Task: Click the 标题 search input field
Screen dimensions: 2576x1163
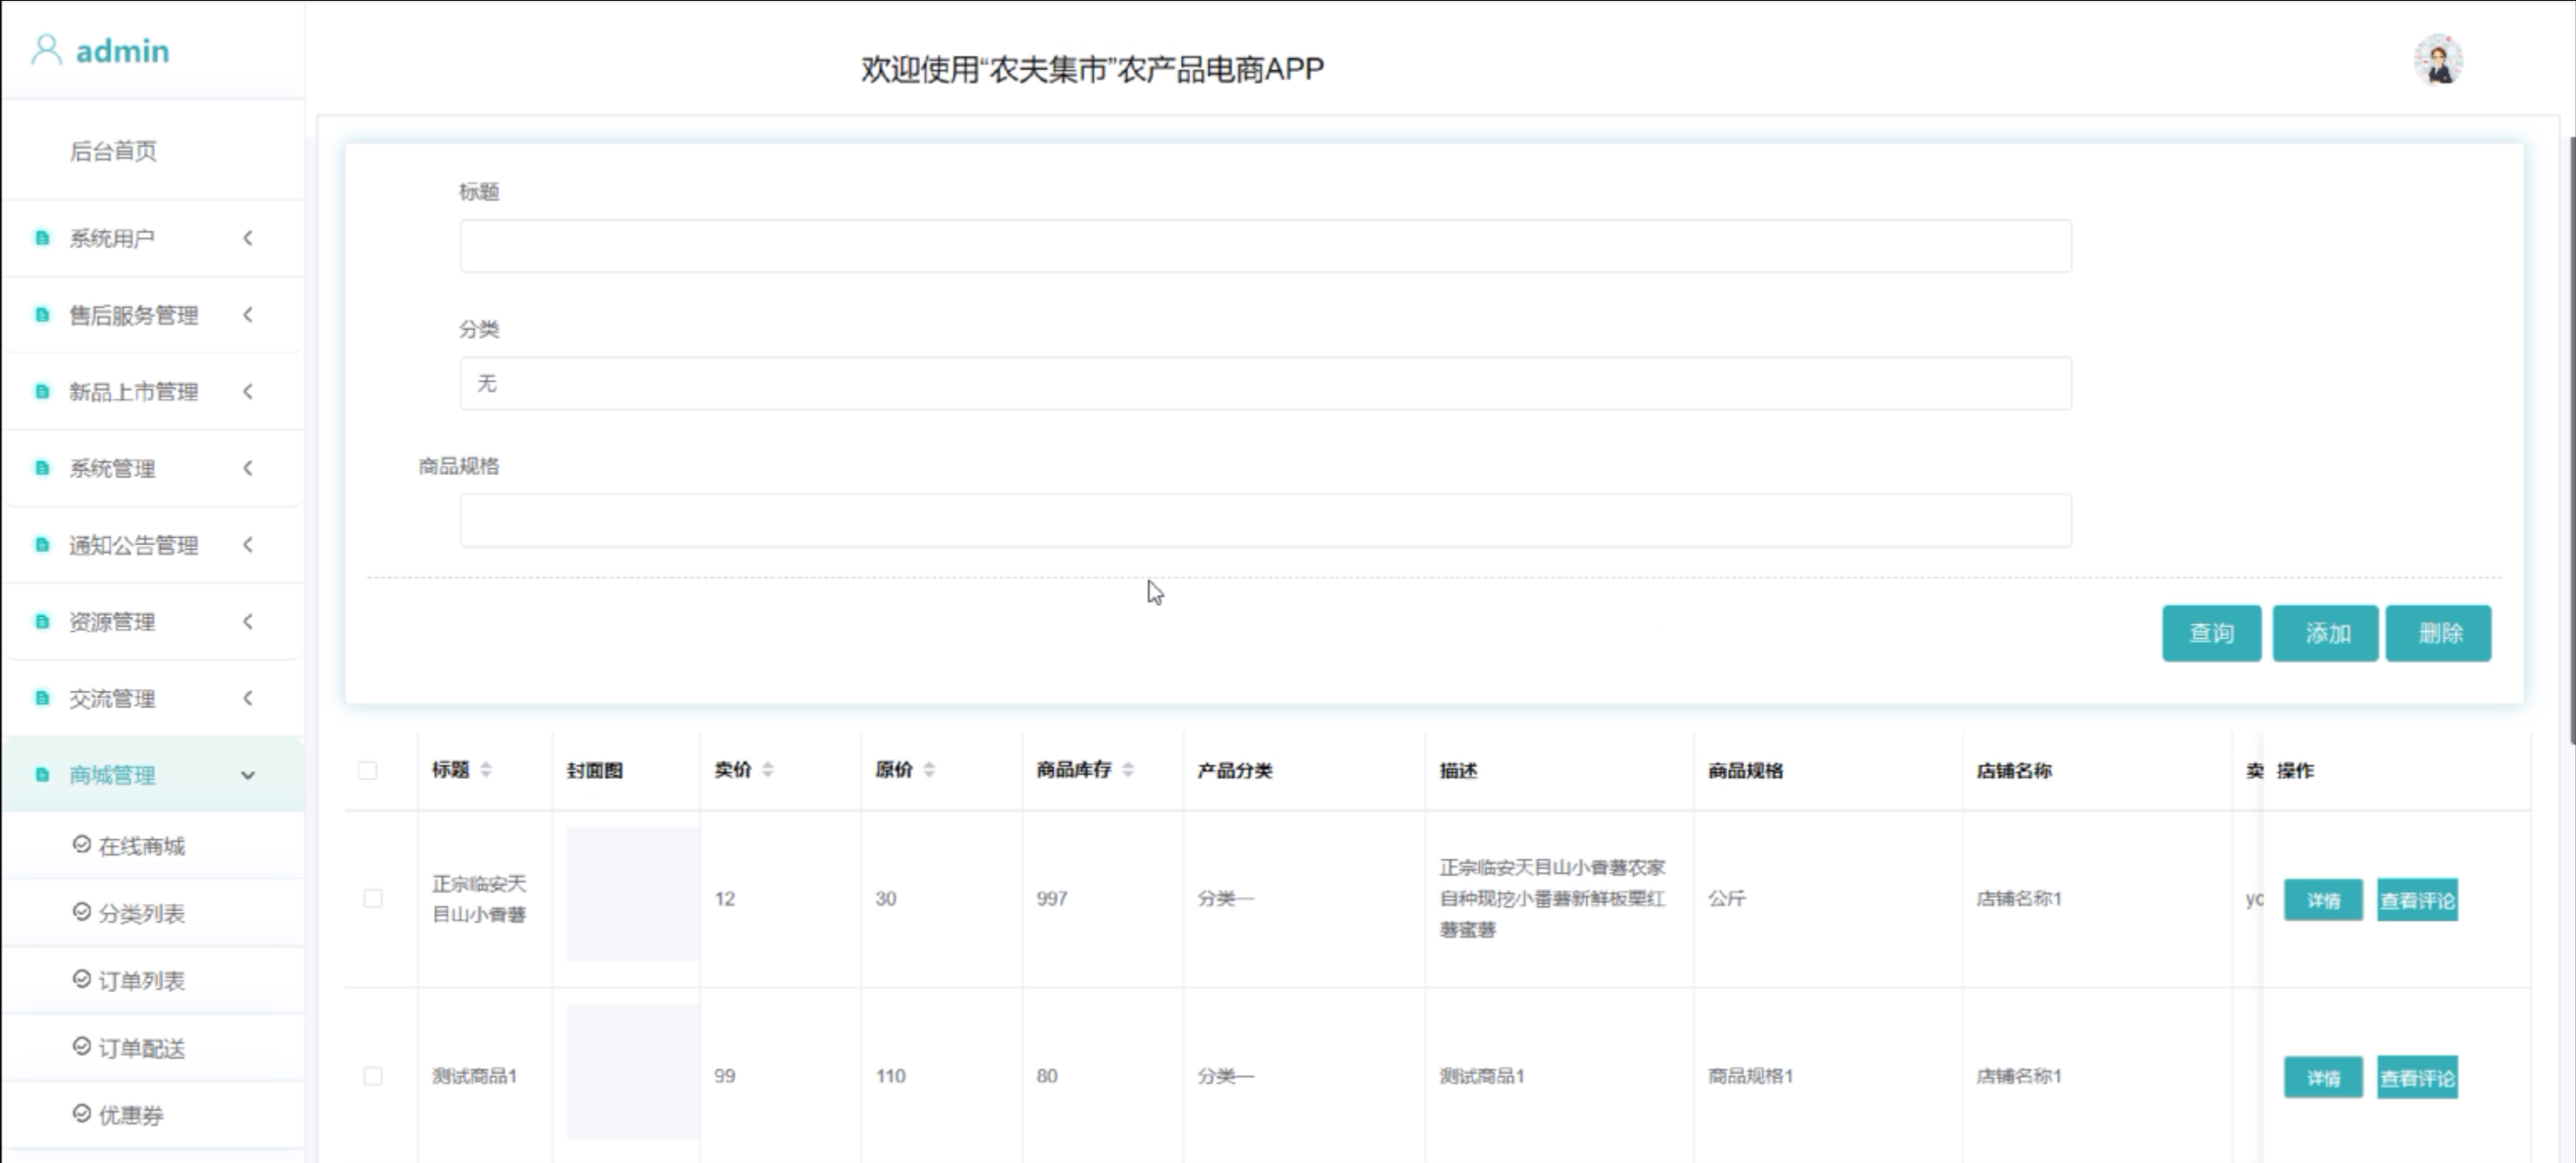Action: [1265, 246]
